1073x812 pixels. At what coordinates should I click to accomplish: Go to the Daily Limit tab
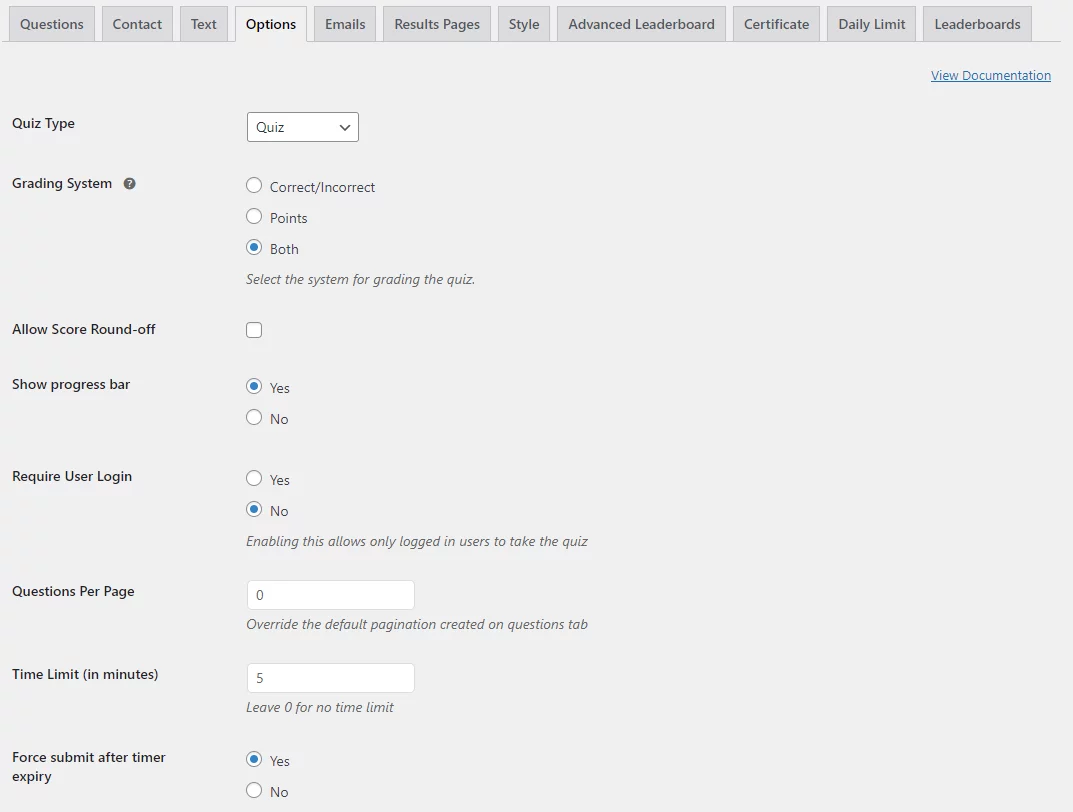(870, 23)
